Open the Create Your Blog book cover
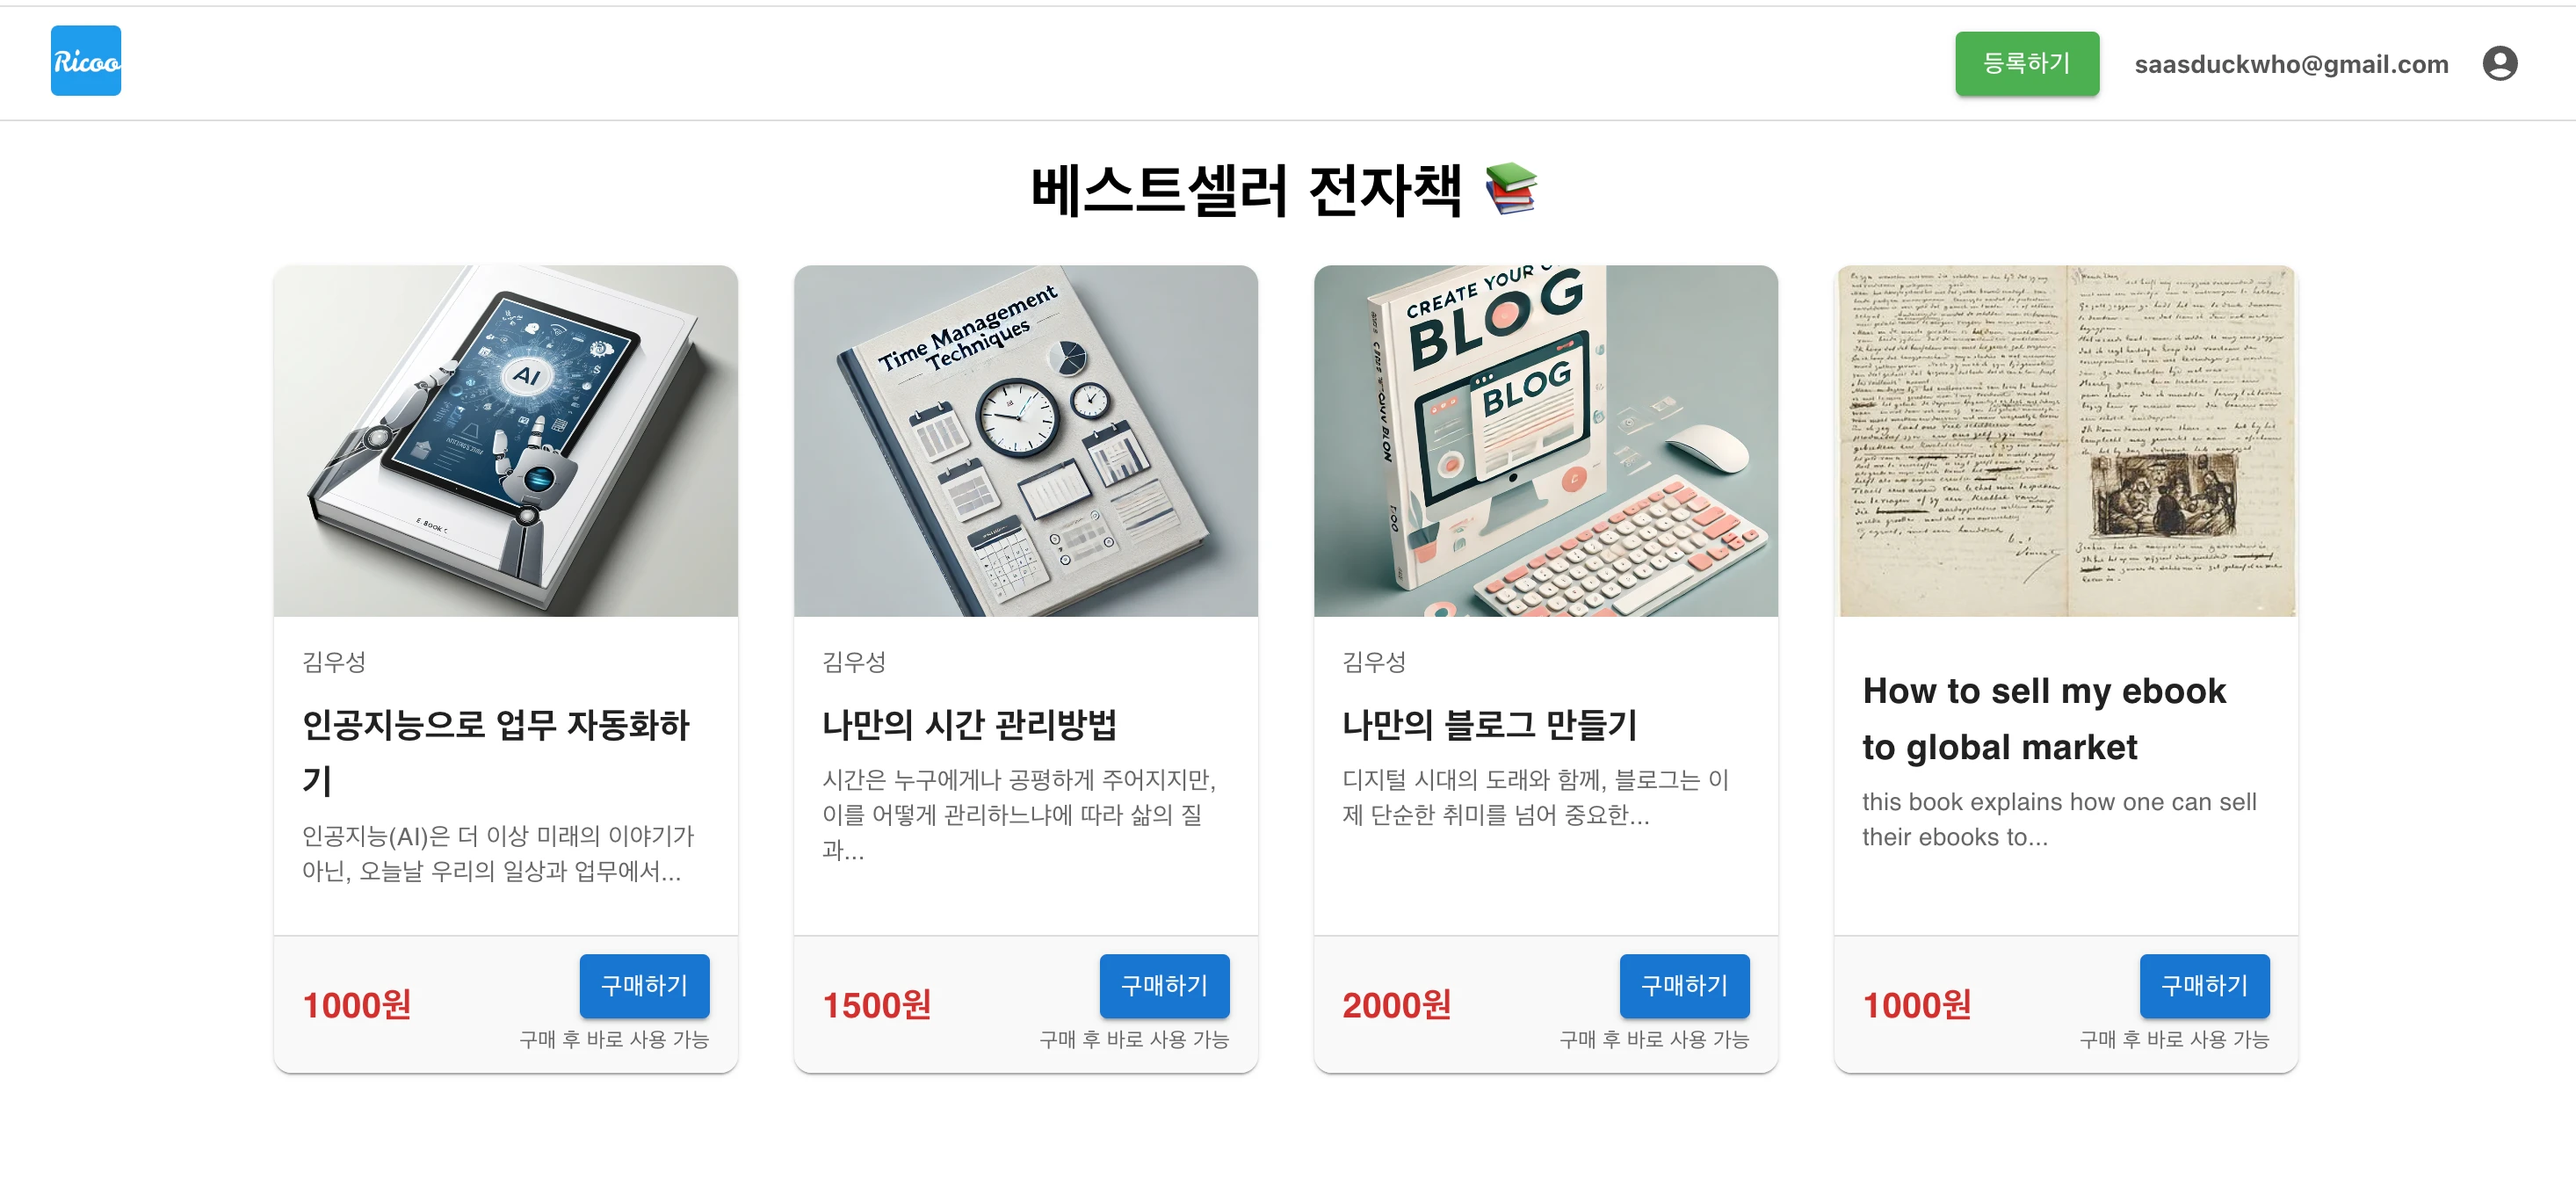 (1546, 441)
